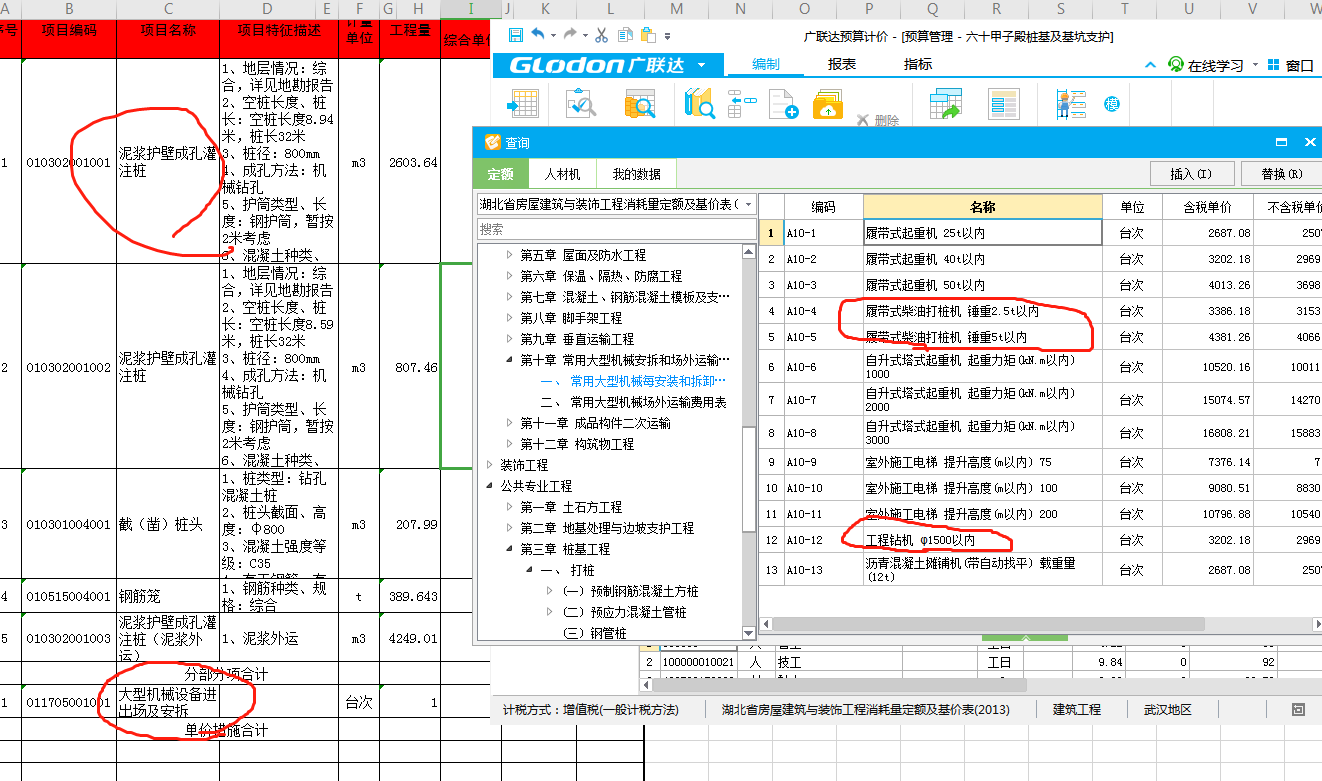
Task: Click the books query magnifier icon
Action: 699,103
